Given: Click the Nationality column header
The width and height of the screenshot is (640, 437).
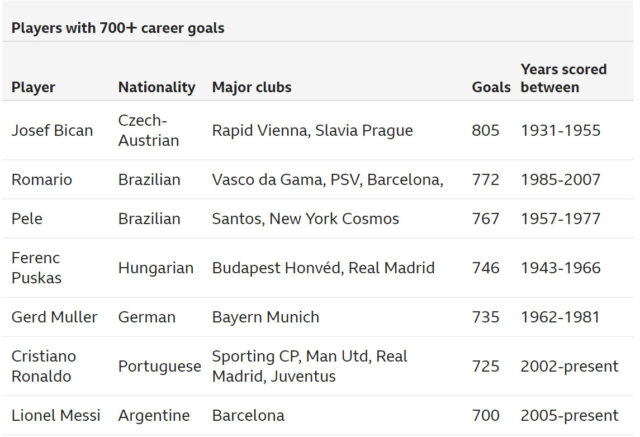Looking at the screenshot, I should tap(157, 87).
